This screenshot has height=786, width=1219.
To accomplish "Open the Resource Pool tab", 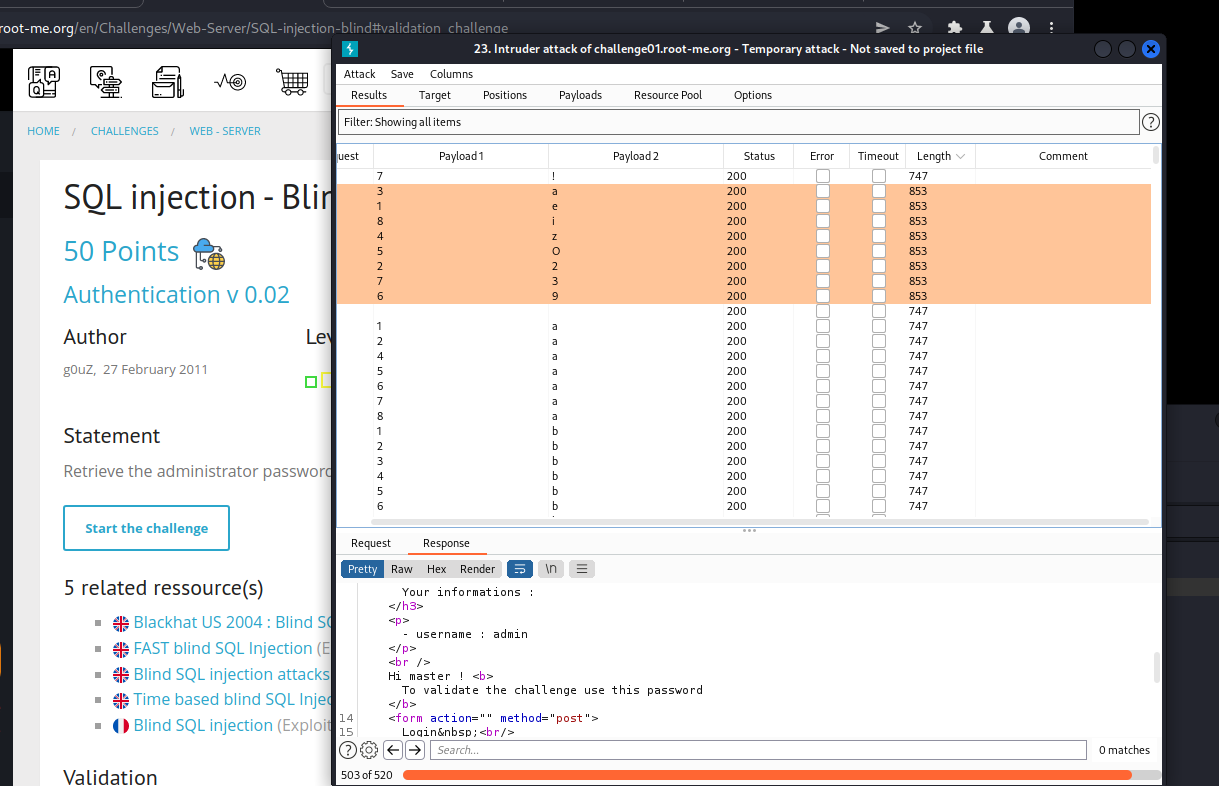I will (x=668, y=95).
